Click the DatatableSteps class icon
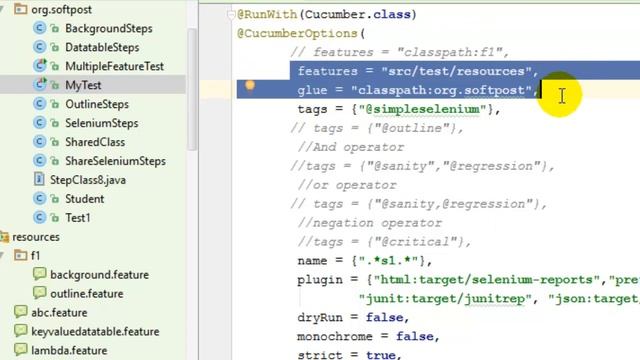This screenshot has width=640, height=360. [40, 47]
